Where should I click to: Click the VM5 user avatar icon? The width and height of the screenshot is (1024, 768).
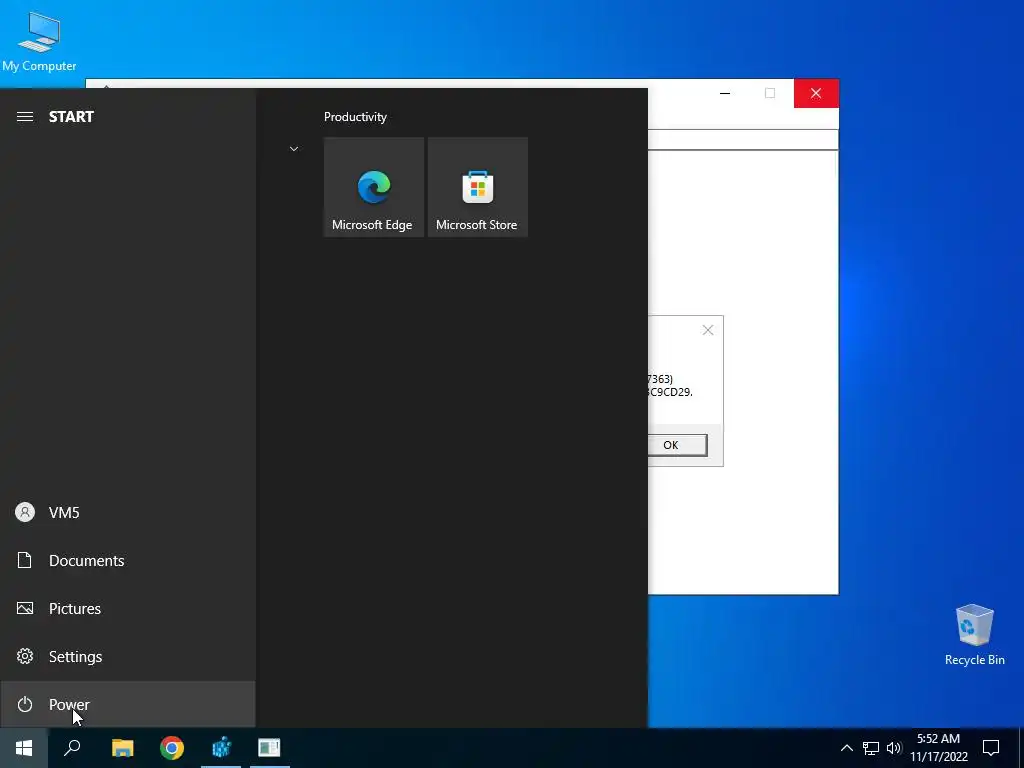tap(25, 512)
